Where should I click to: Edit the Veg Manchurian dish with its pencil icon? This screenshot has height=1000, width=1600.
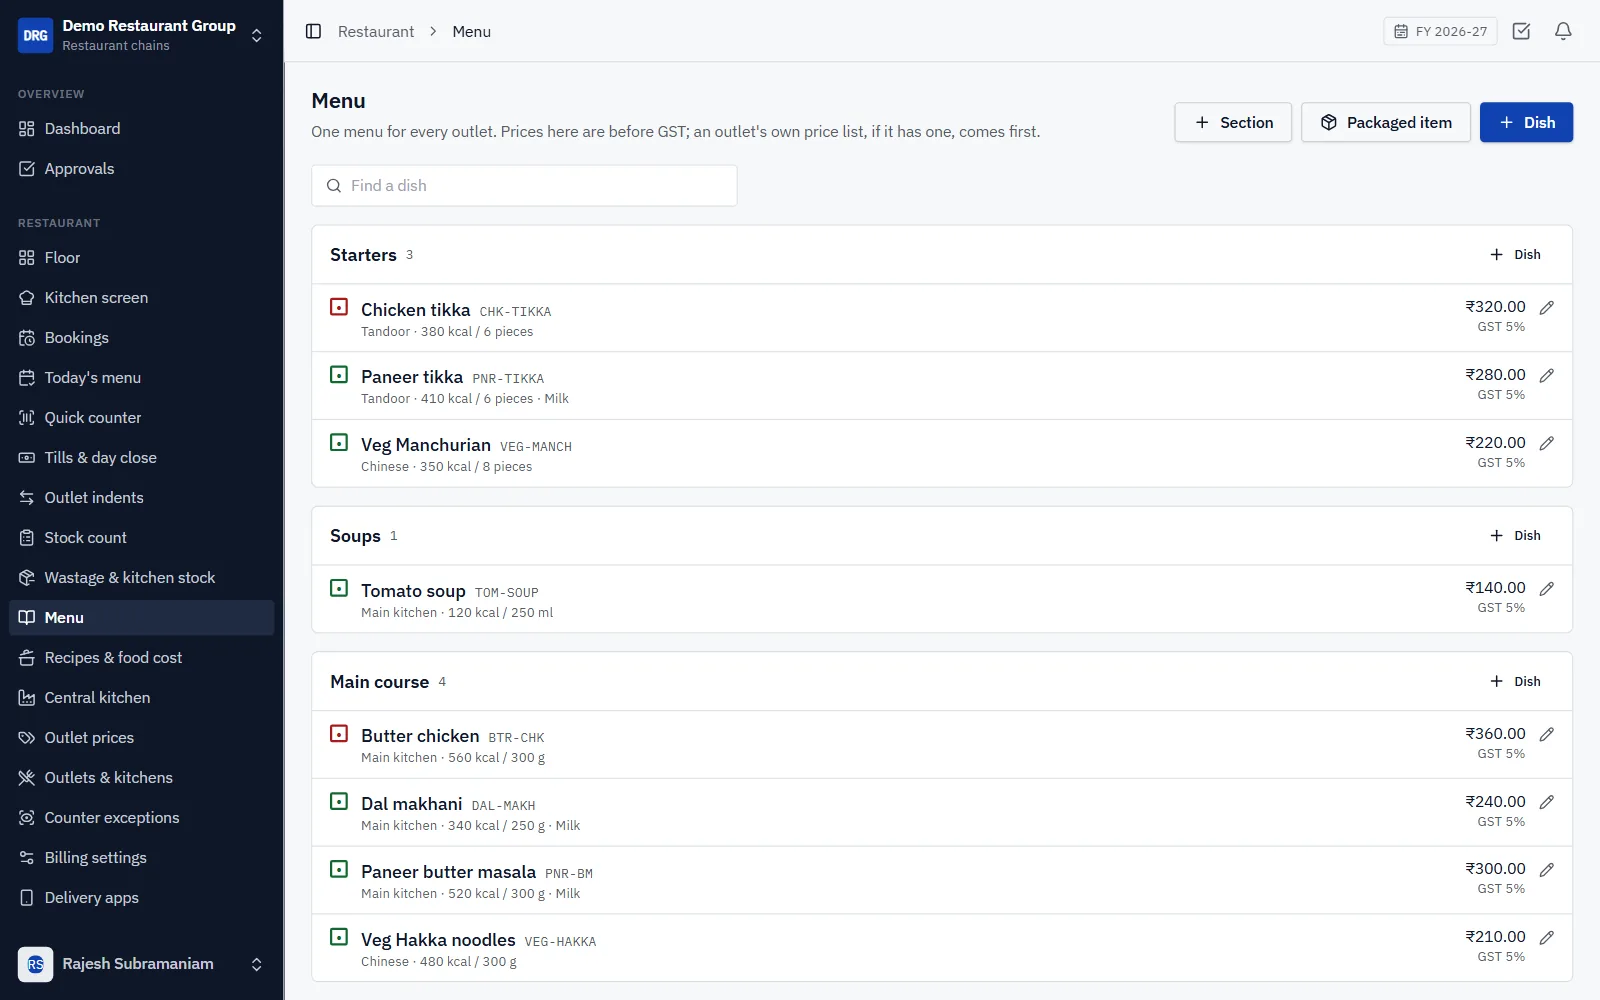(1547, 443)
